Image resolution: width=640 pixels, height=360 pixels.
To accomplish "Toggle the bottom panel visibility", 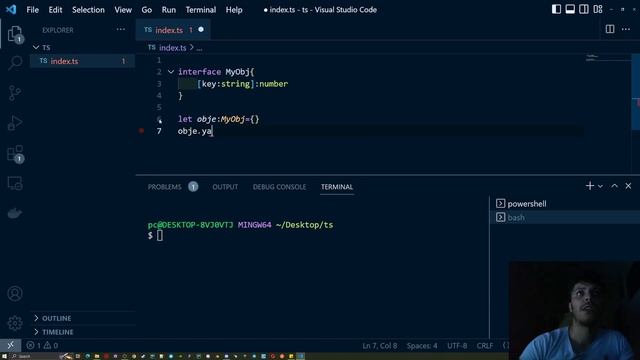I will click(x=570, y=9).
